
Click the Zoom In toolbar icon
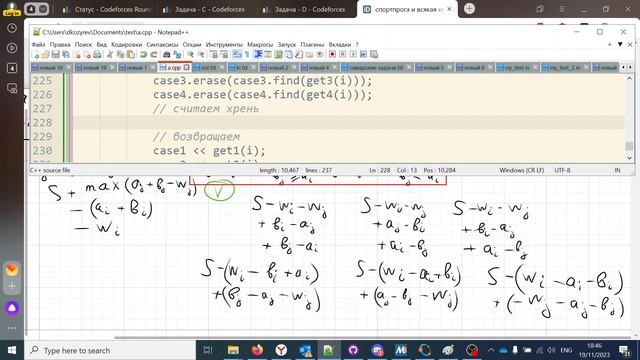(x=190, y=54)
